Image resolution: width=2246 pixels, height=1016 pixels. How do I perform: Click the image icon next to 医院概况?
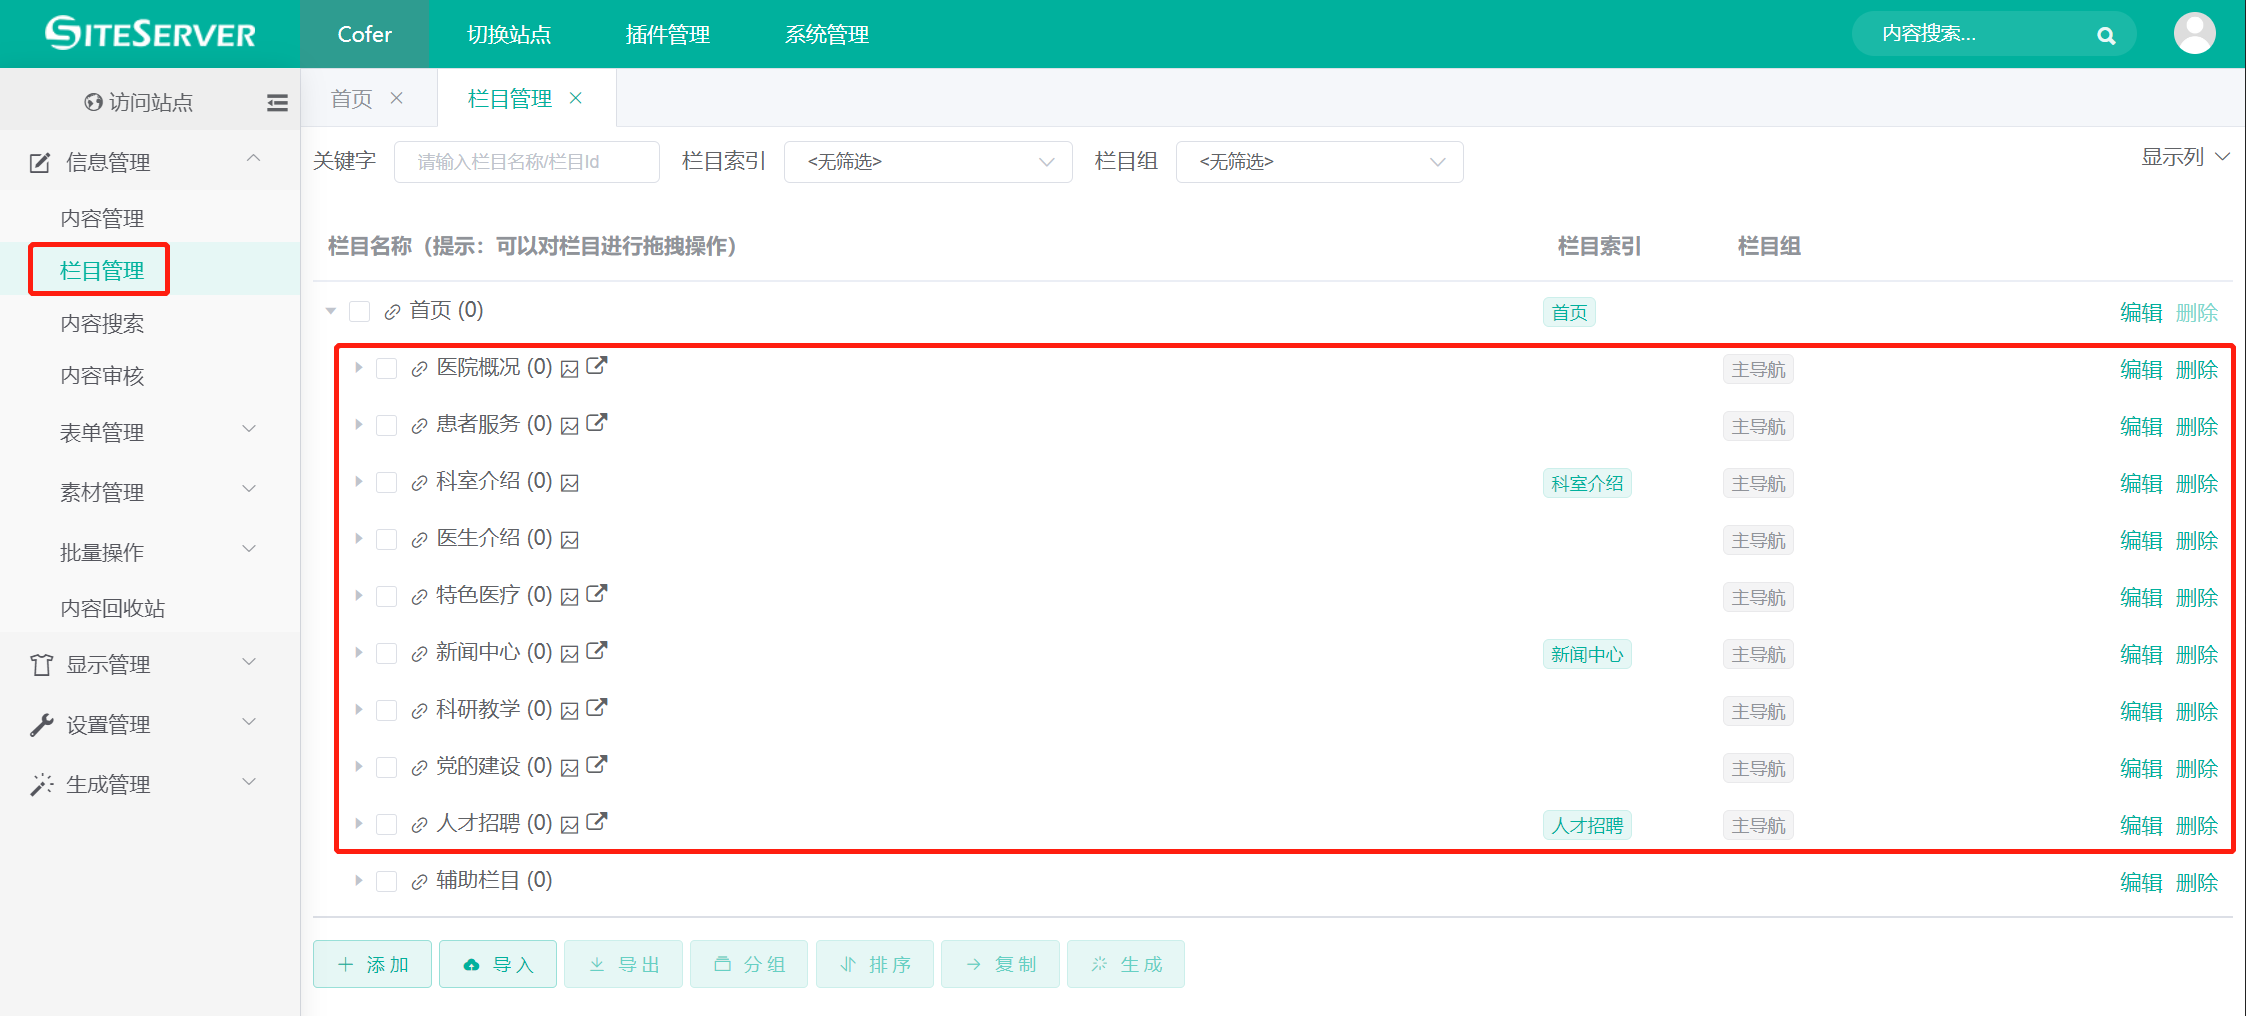click(x=570, y=369)
